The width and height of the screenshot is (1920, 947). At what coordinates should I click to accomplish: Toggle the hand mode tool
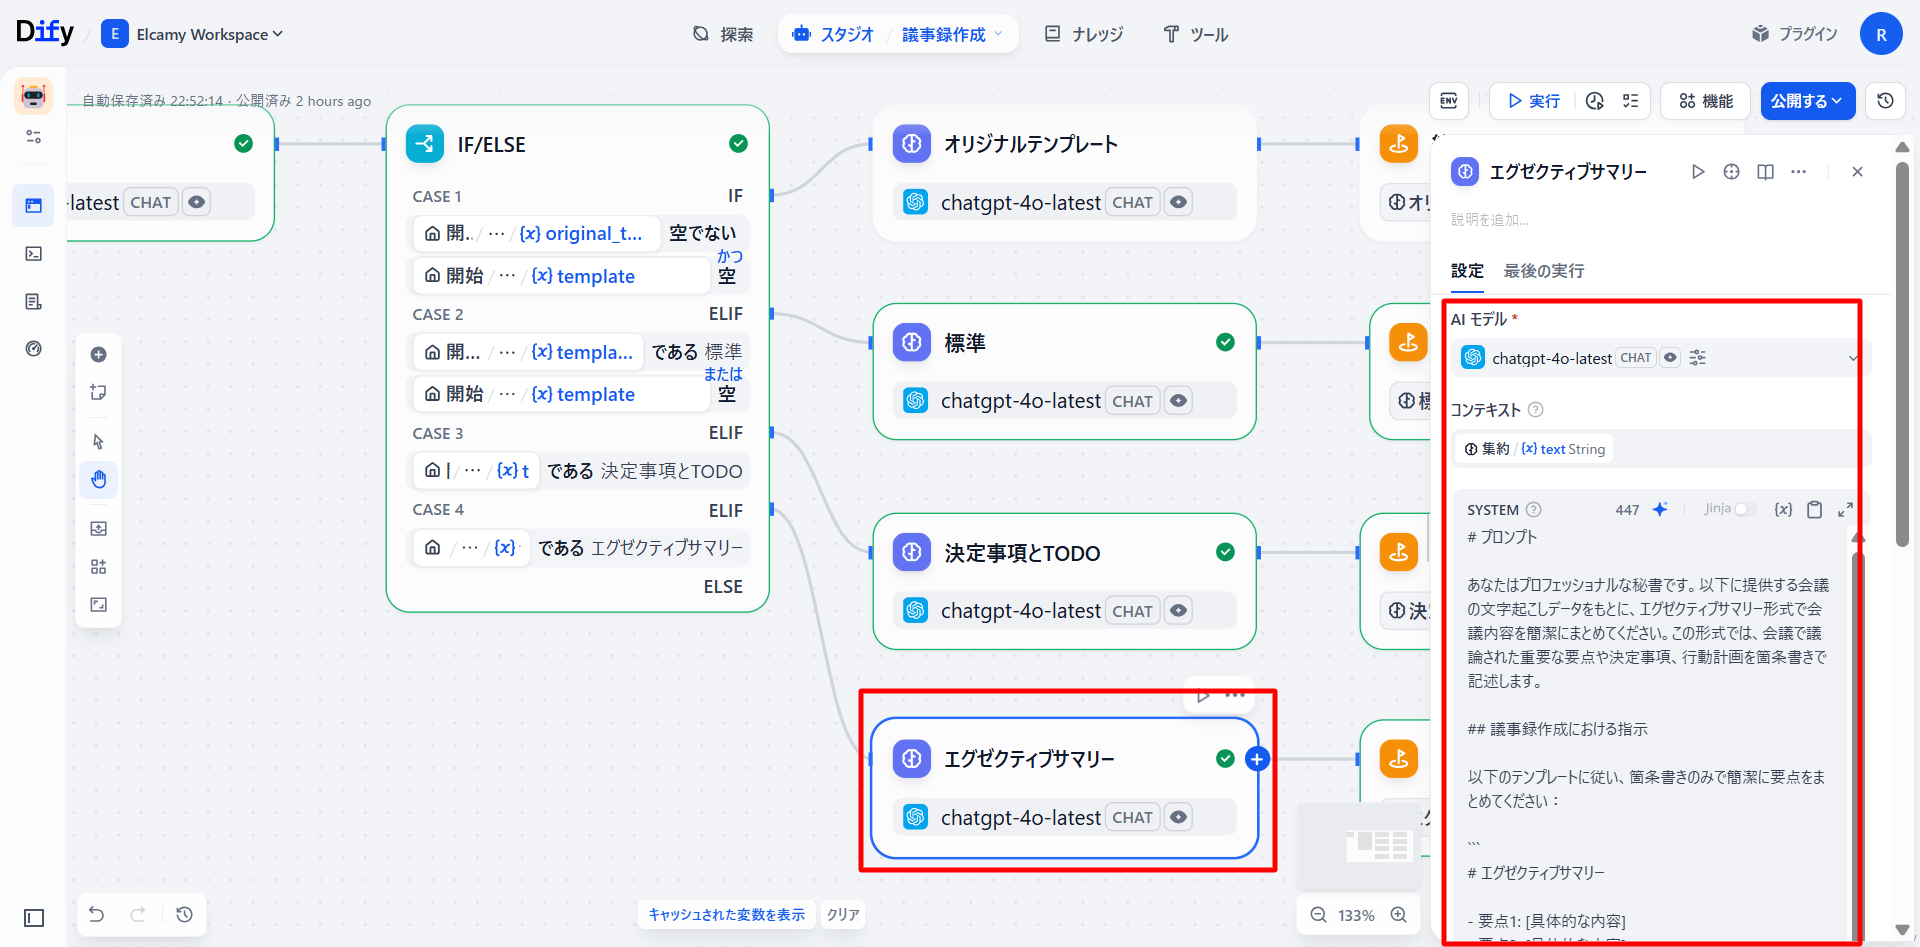coord(98,480)
